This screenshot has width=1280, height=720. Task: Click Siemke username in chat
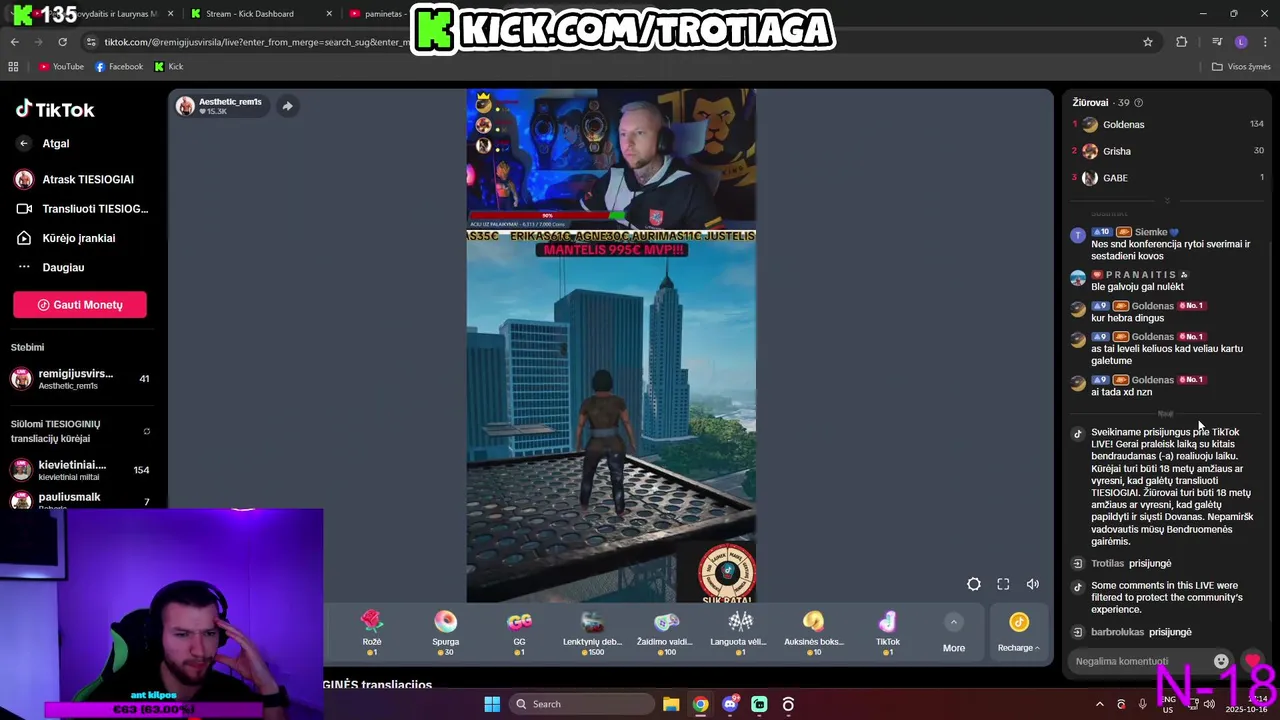[1151, 232]
